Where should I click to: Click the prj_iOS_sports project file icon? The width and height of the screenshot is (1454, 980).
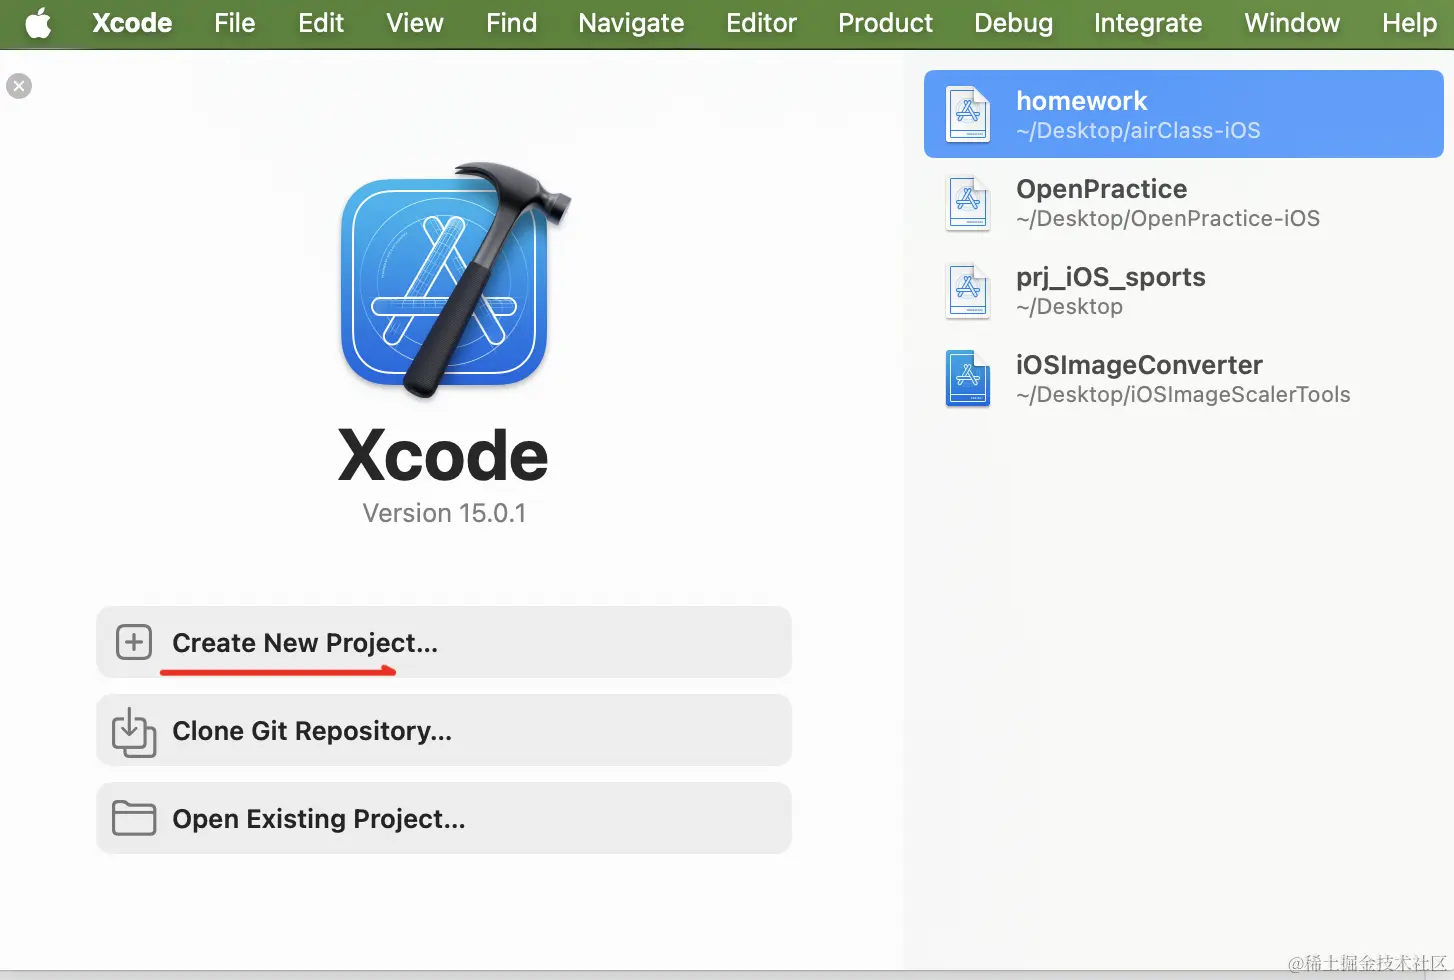(x=968, y=291)
